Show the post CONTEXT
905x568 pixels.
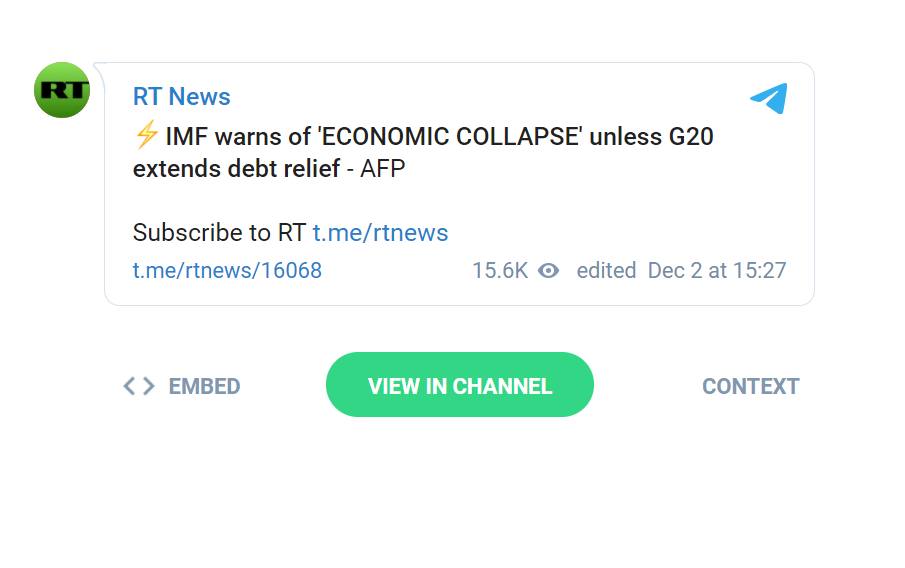click(x=750, y=386)
